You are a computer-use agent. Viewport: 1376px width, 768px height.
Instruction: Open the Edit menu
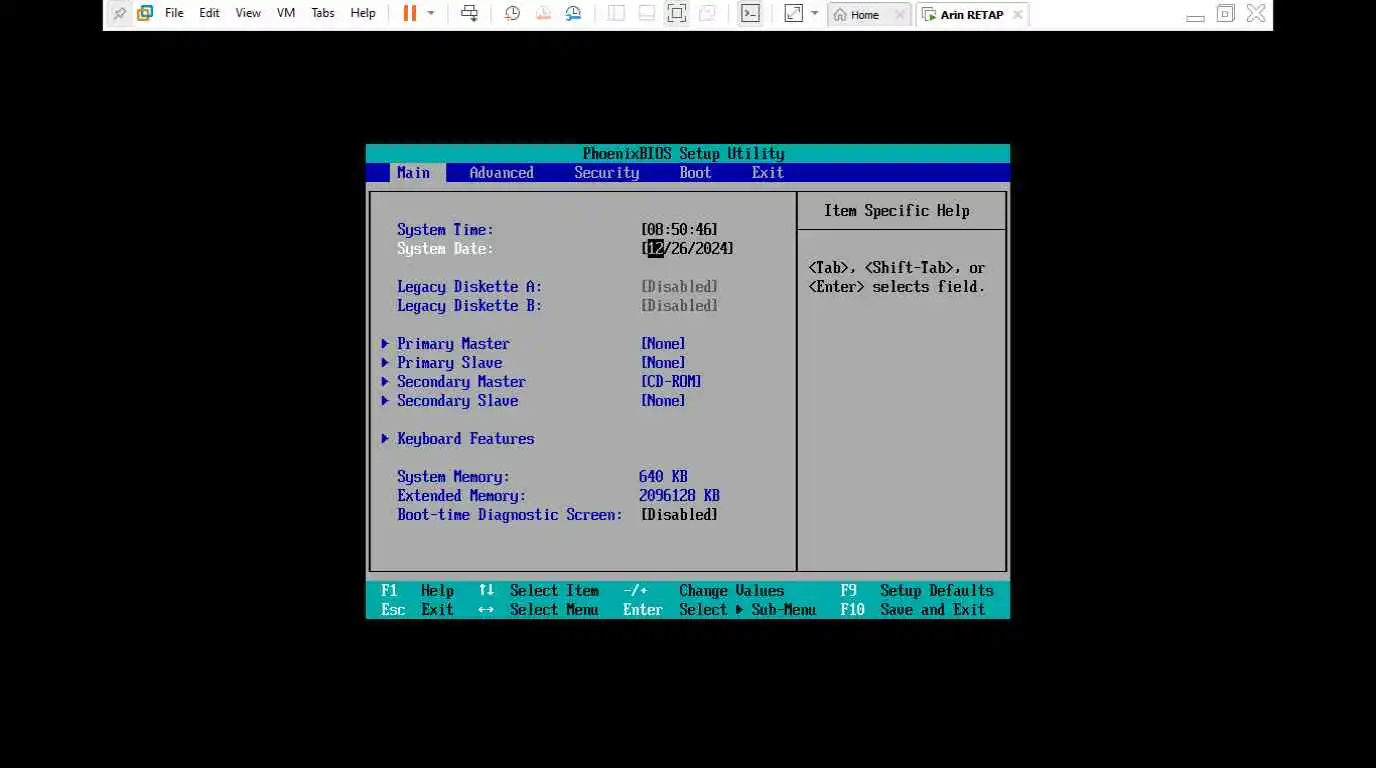coord(209,14)
